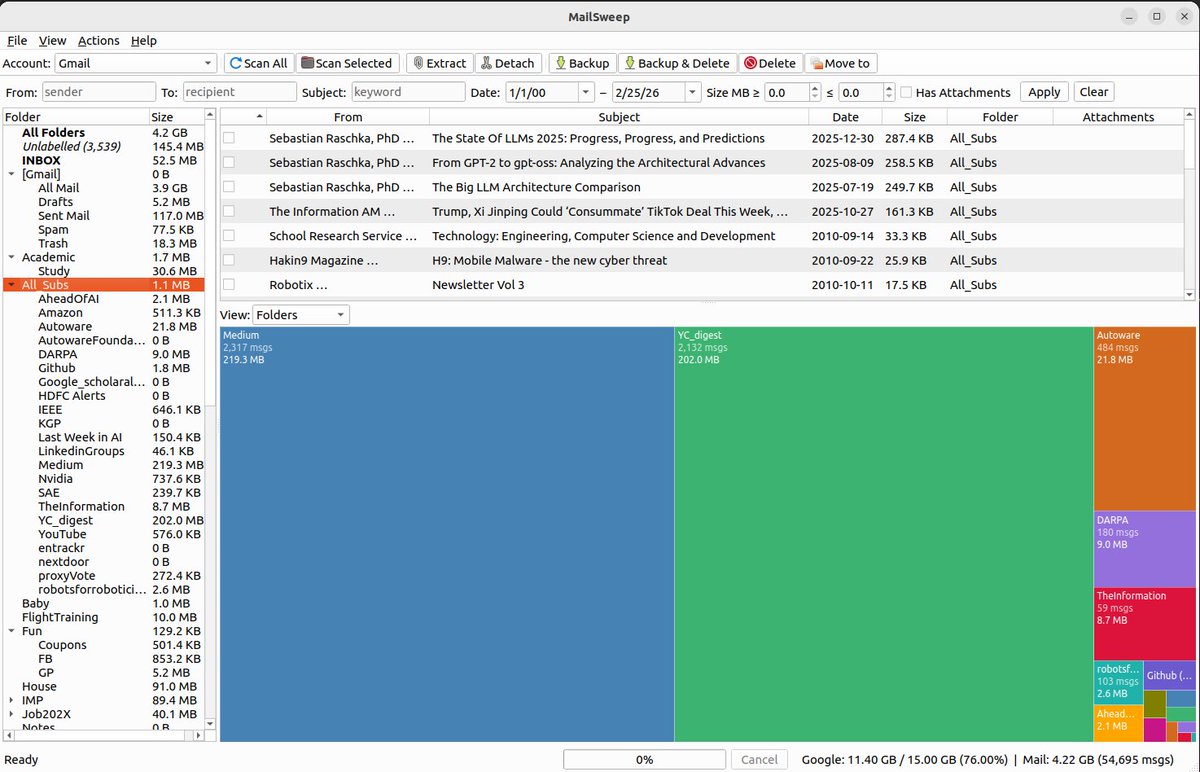Viewport: 1200px width, 772px height.
Task: Sort the folder tree by Size header
Action: 175,117
